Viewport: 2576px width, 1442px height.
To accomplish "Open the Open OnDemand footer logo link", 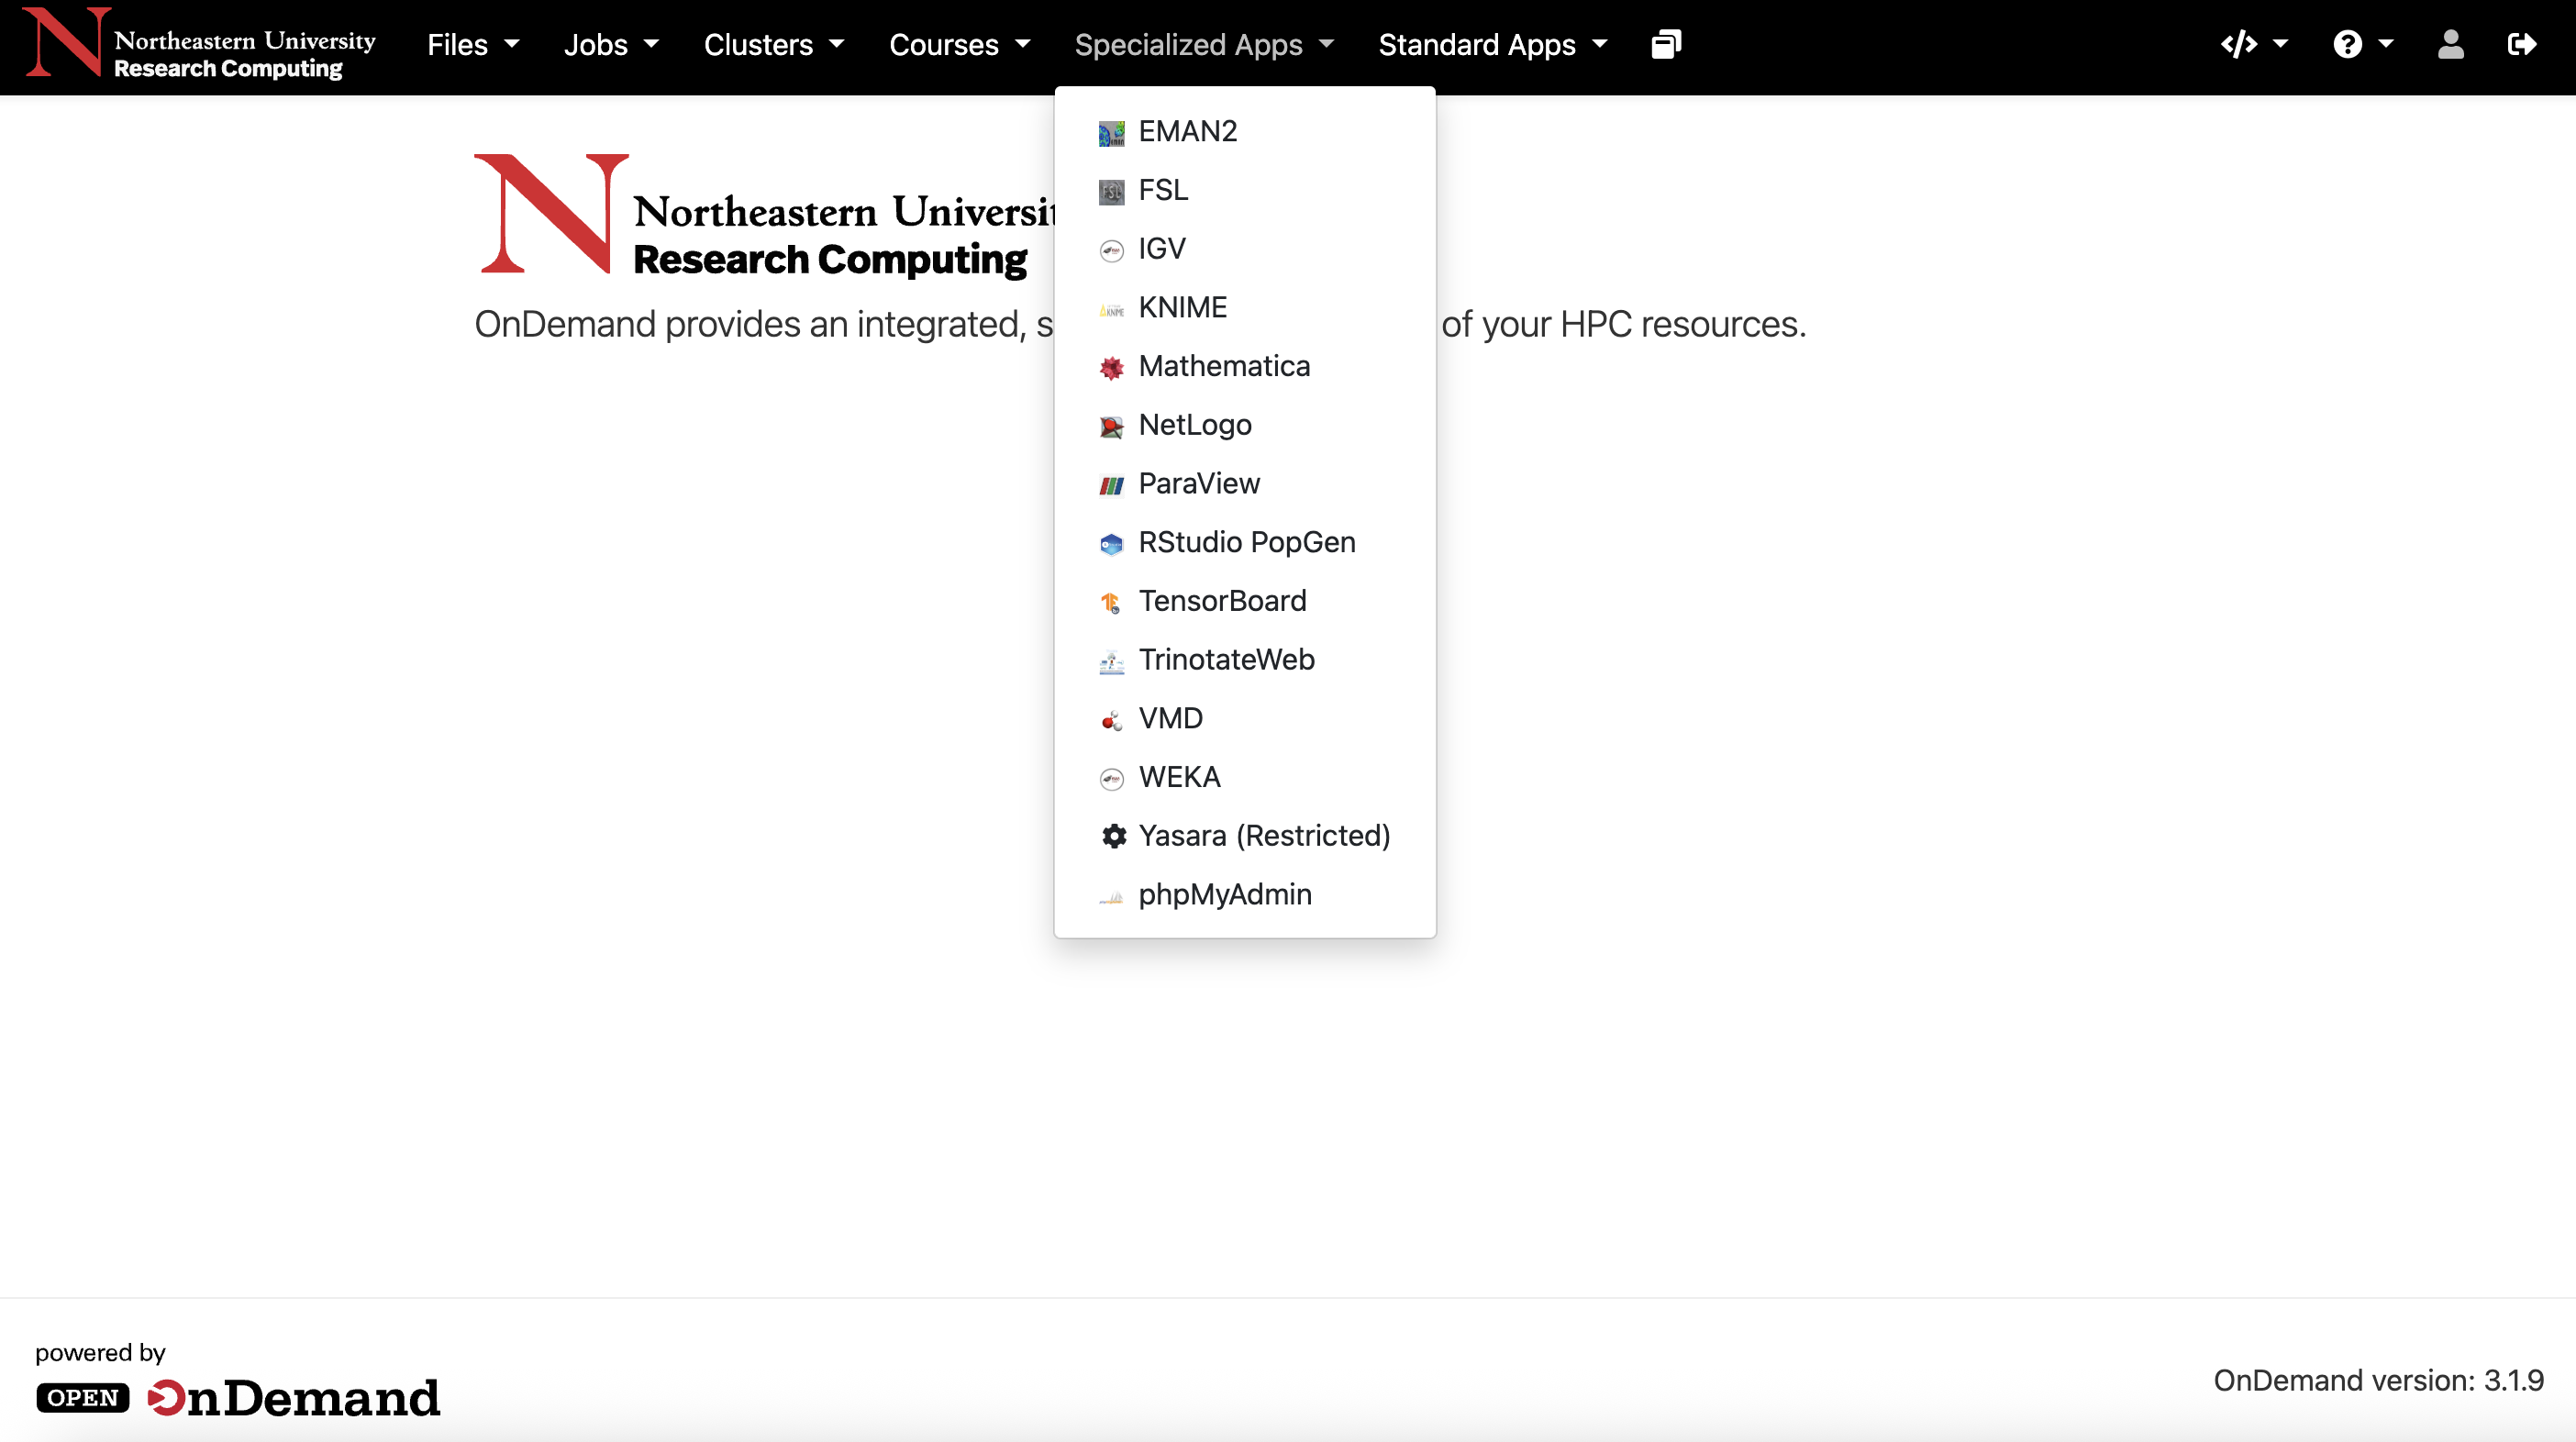I will click(x=238, y=1396).
